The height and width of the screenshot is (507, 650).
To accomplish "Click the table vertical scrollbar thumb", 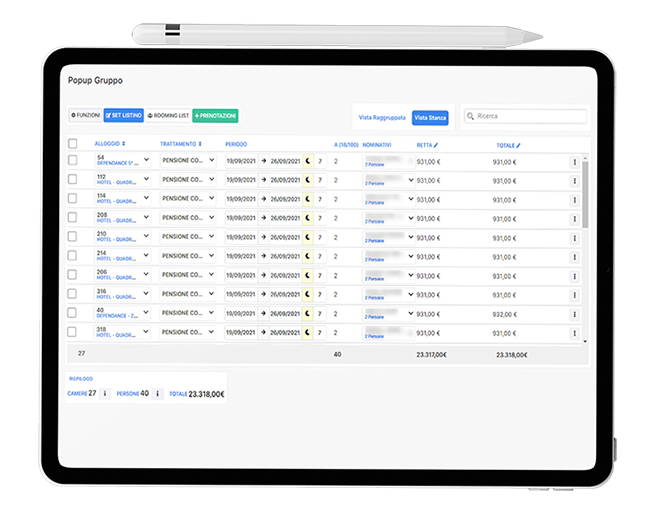I will coord(585,195).
